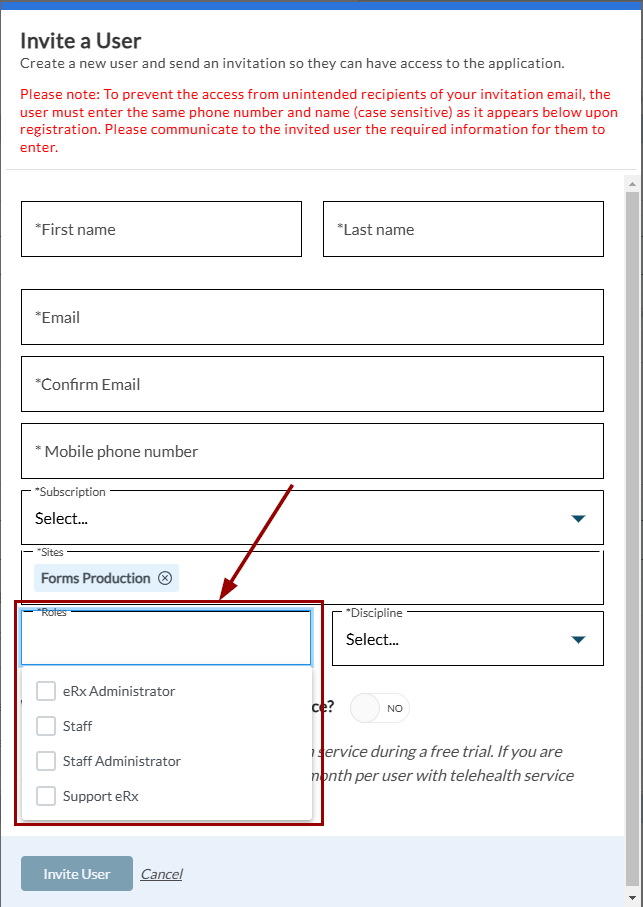Screen dimensions: 643x907
Task: Open the Subscription dropdown arrow
Action: (577, 518)
